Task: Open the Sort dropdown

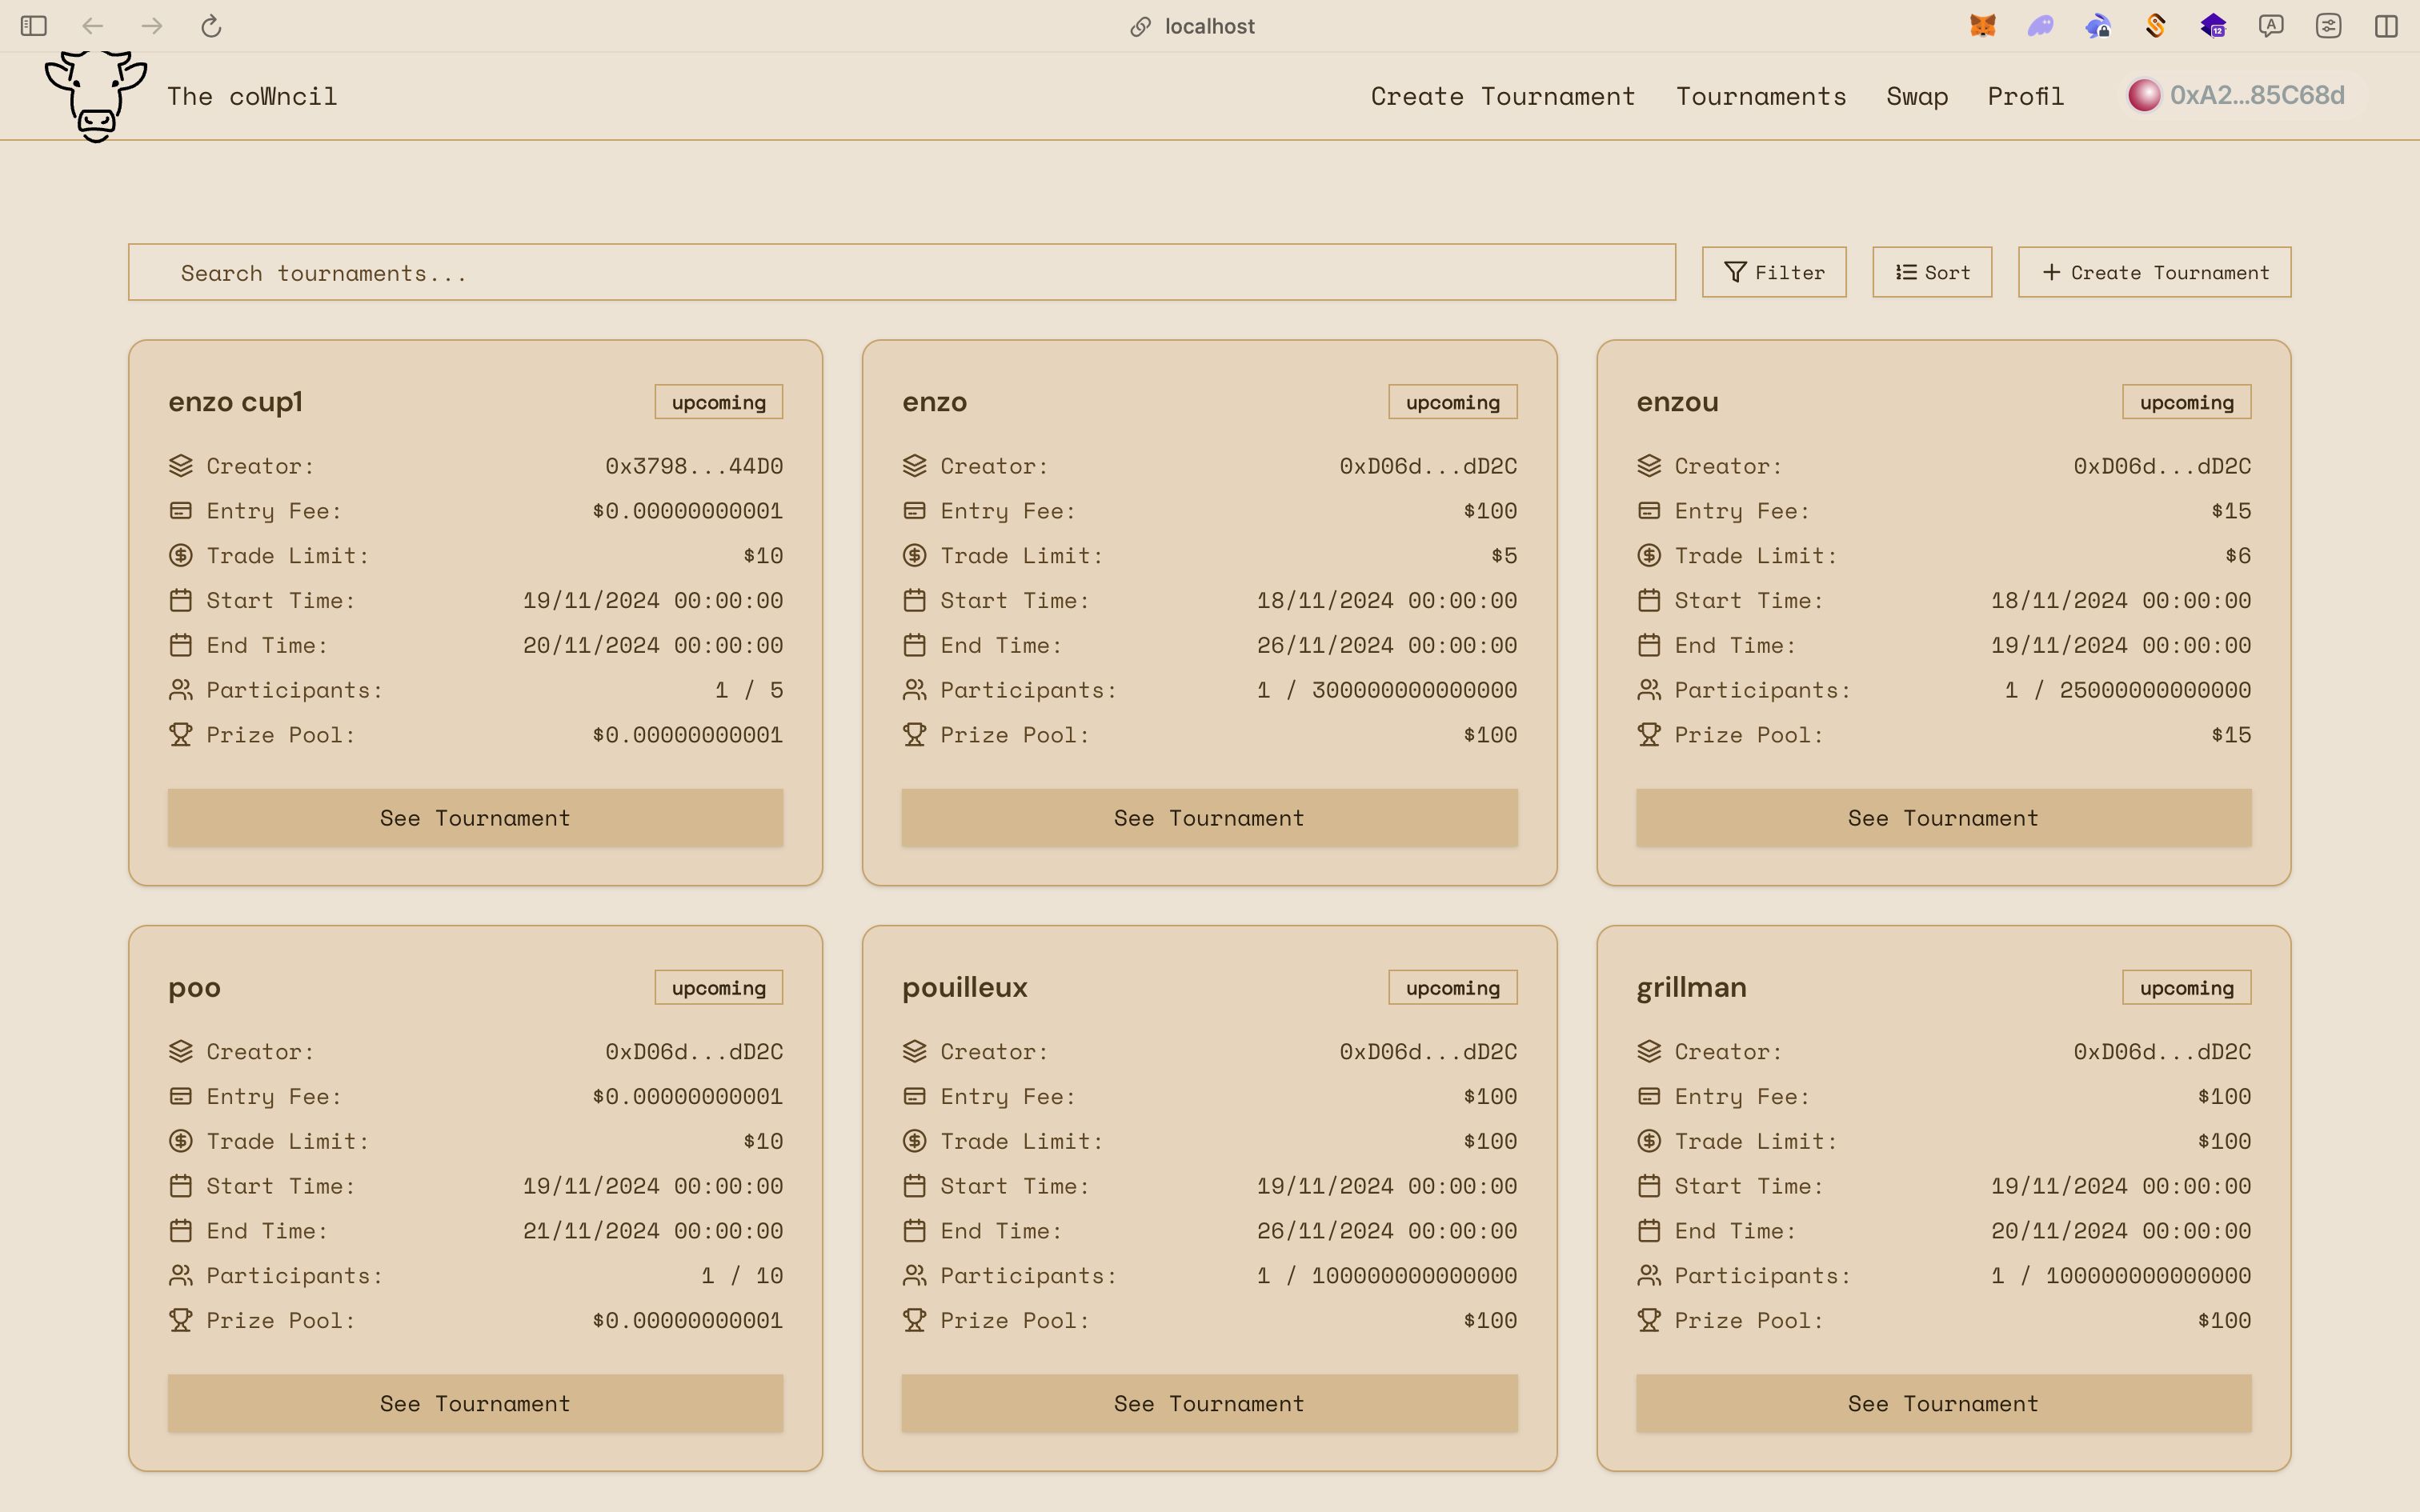Action: (1932, 272)
